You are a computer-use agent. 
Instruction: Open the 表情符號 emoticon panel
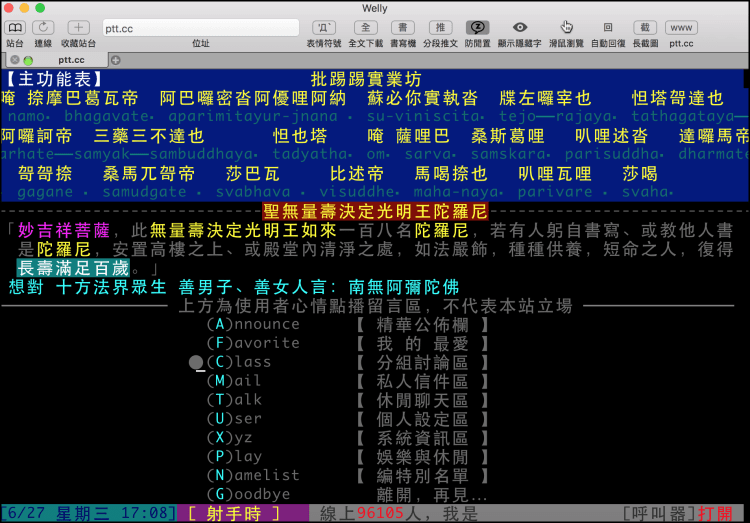click(324, 27)
